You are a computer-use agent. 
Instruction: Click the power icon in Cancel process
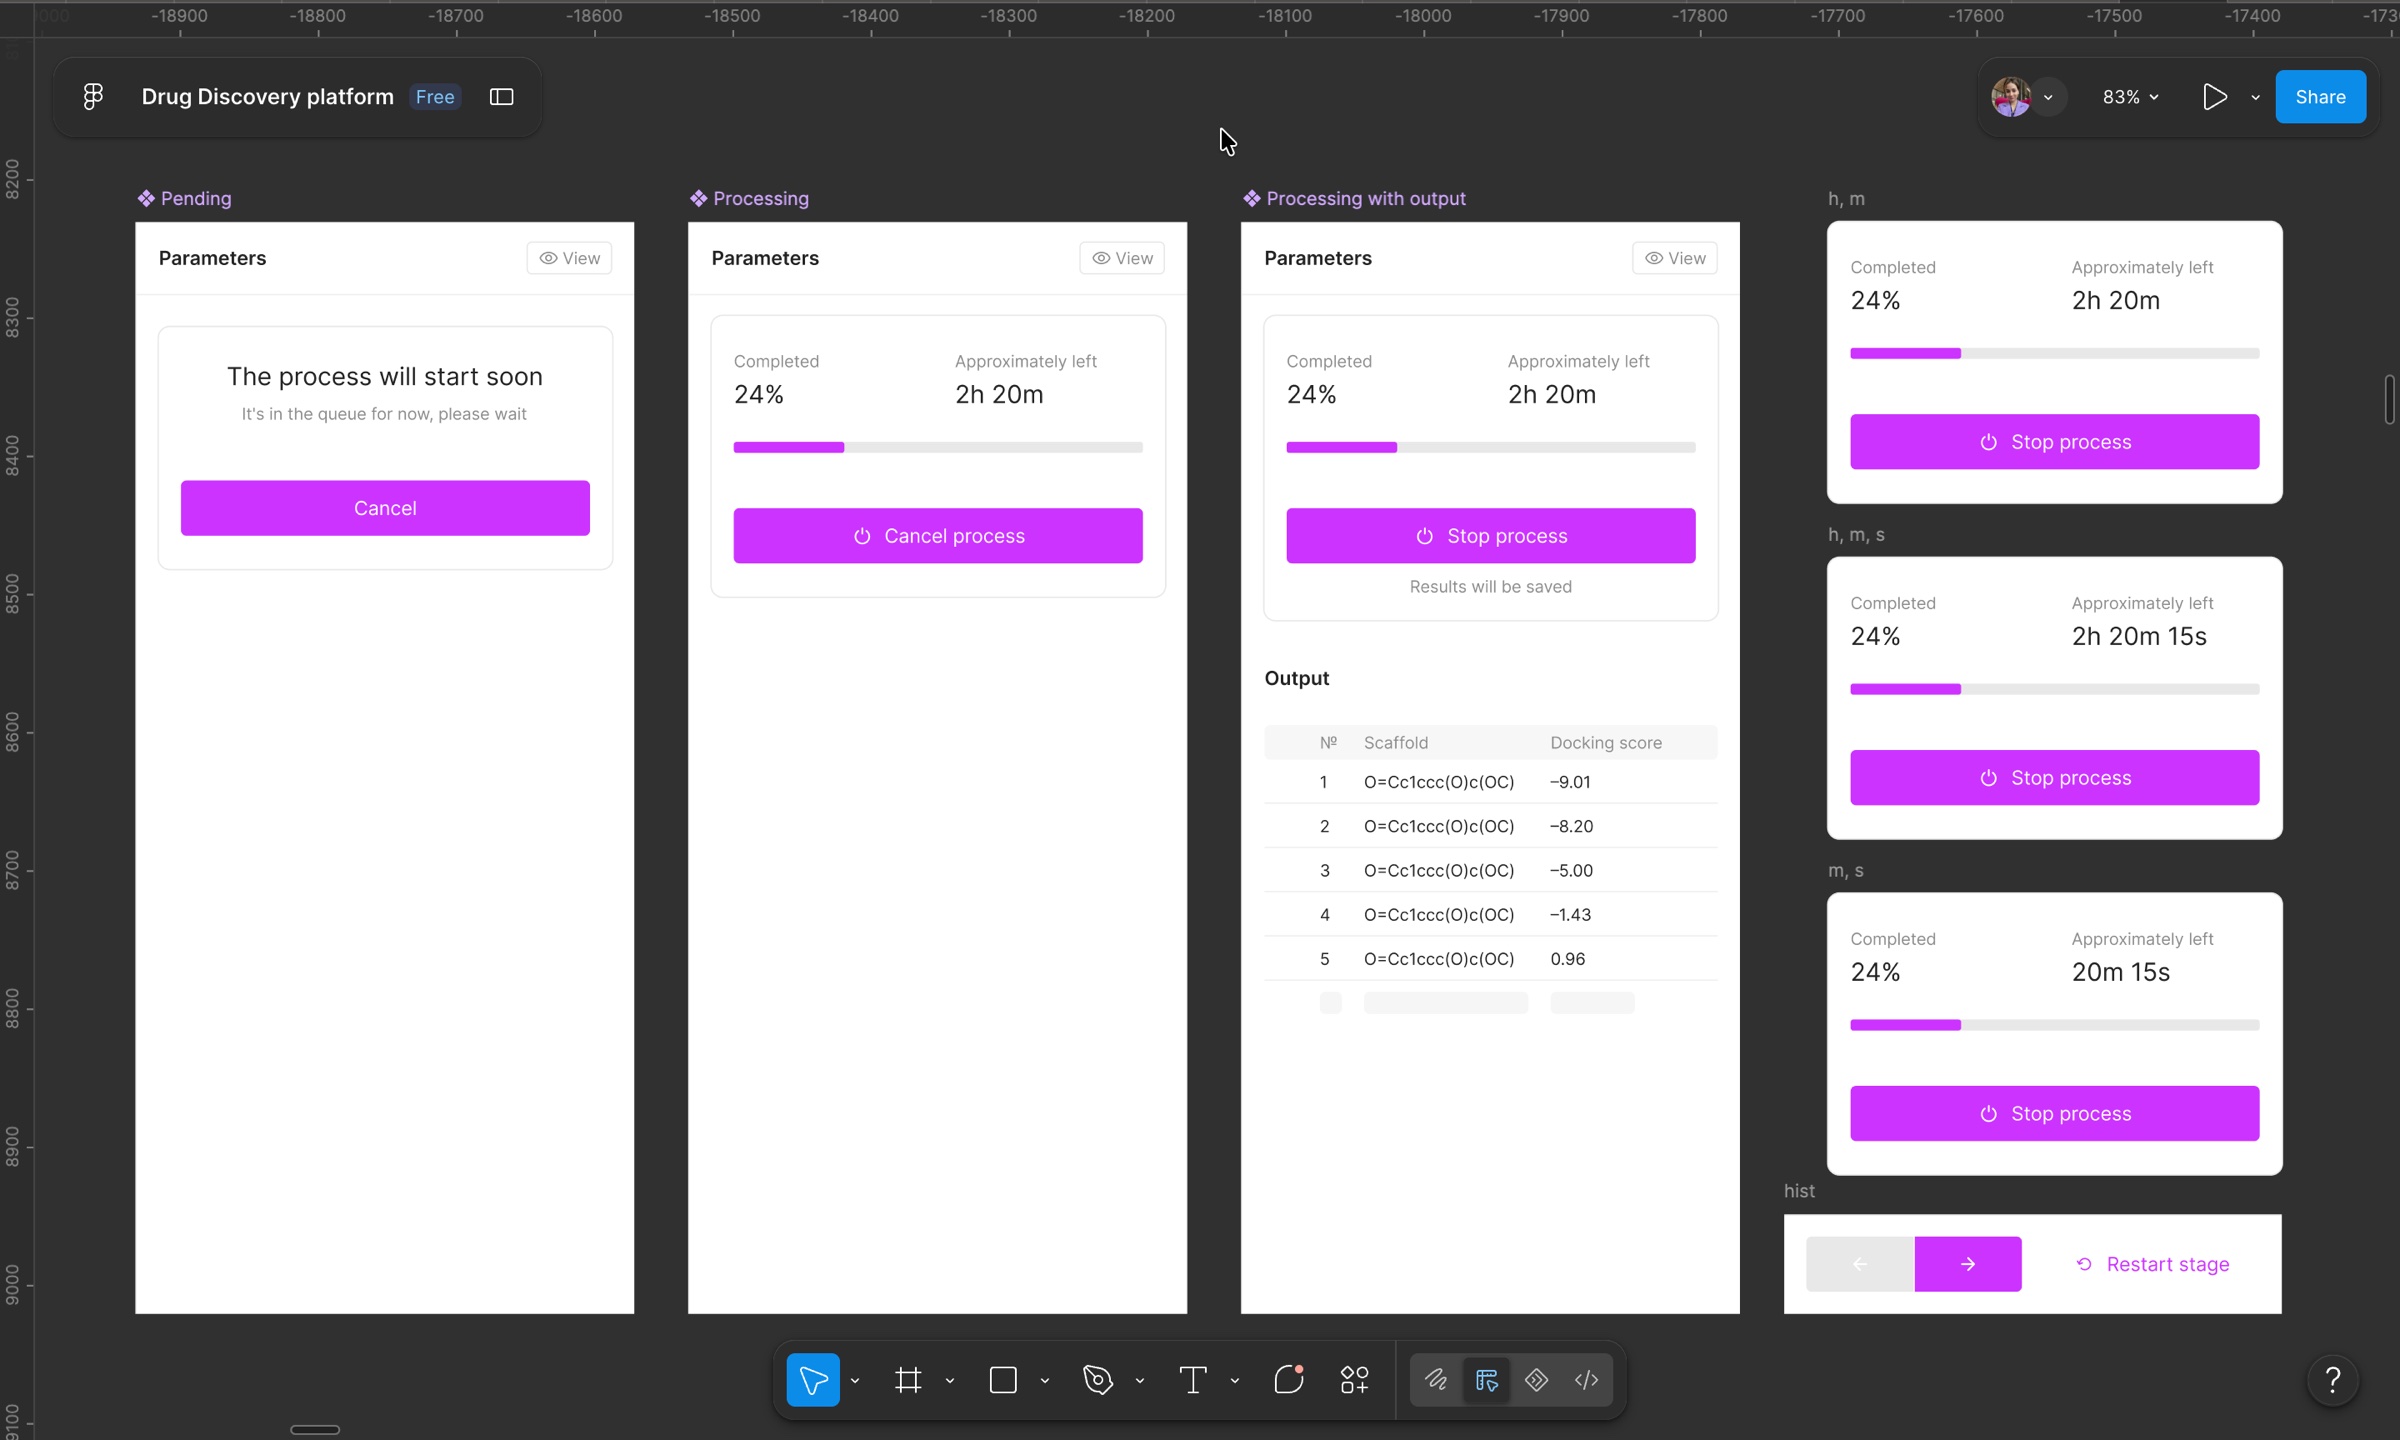click(x=862, y=536)
